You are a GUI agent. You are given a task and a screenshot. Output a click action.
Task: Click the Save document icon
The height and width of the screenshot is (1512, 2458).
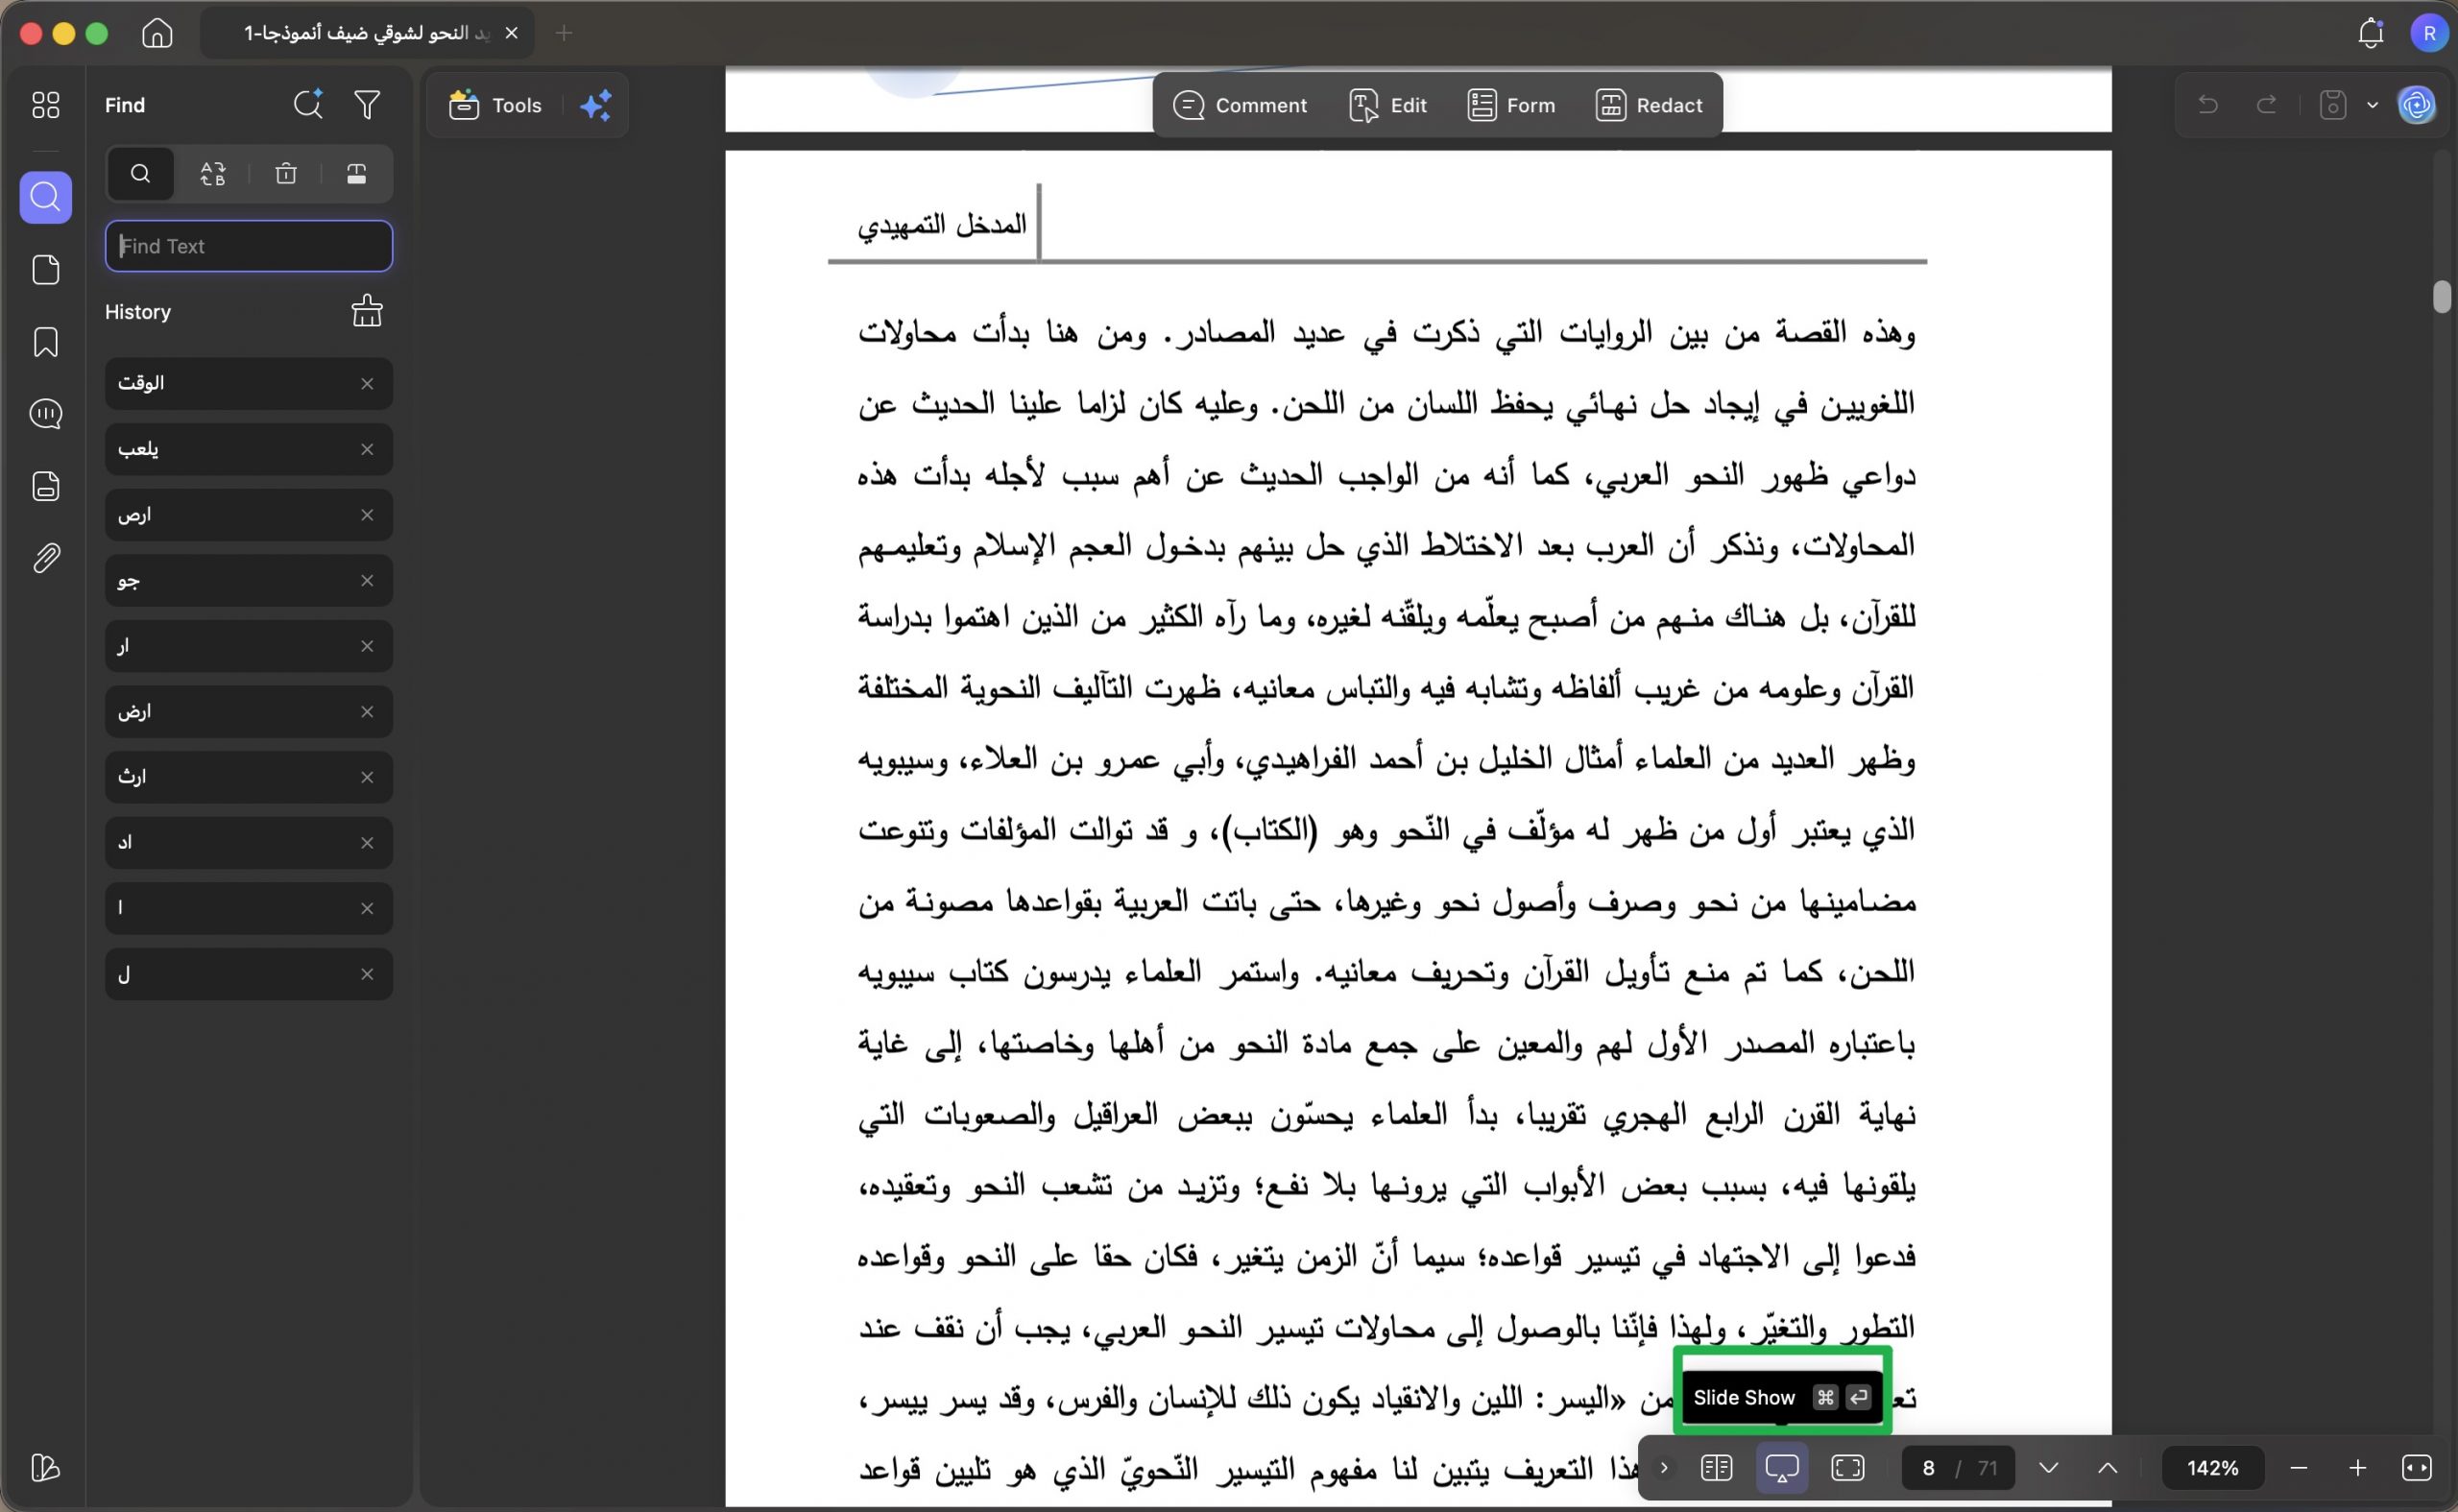point(2333,105)
